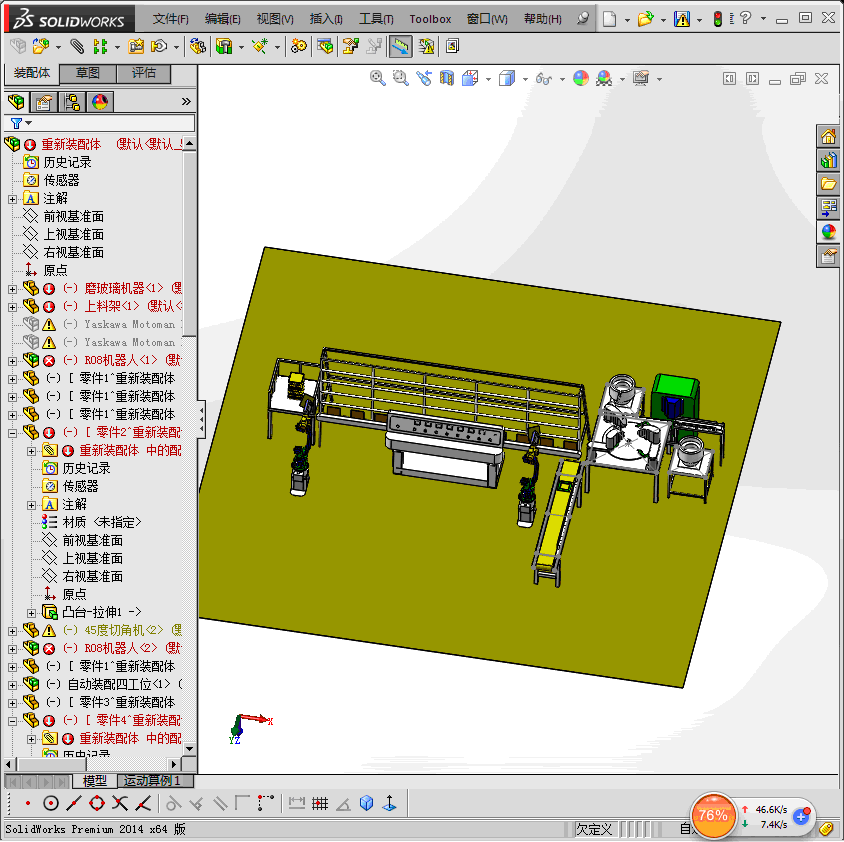The height and width of the screenshot is (842, 844).
Task: Open the 帮助(H) menu
Action: (542, 19)
